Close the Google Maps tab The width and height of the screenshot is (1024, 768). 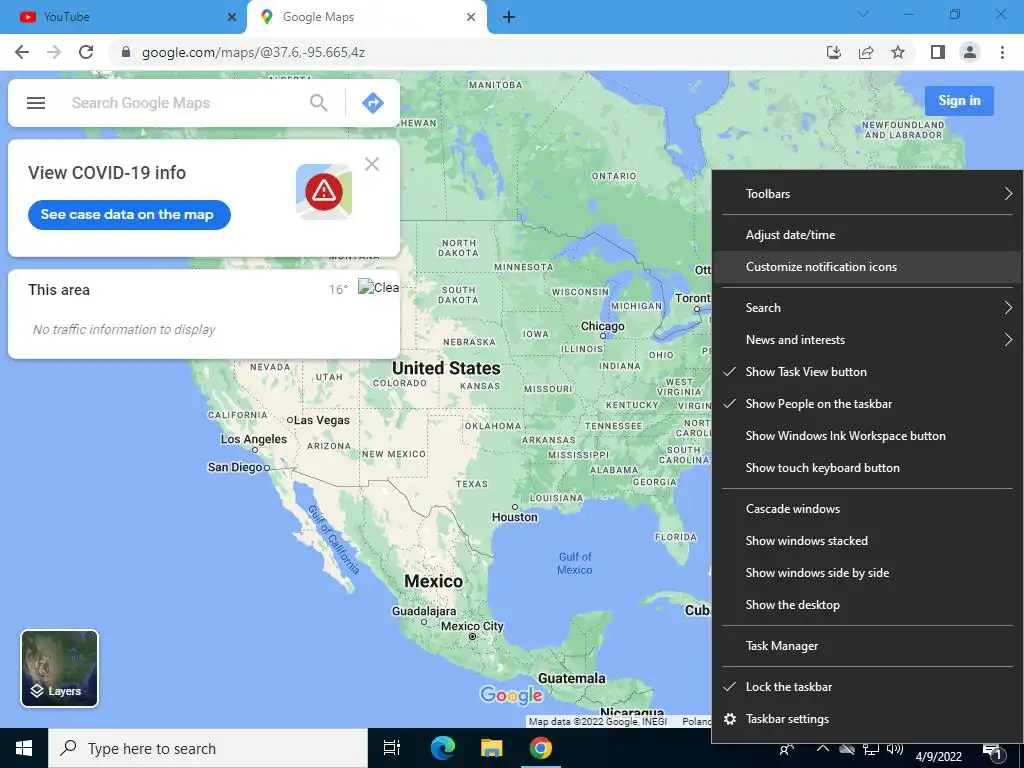pyautogui.click(x=471, y=17)
